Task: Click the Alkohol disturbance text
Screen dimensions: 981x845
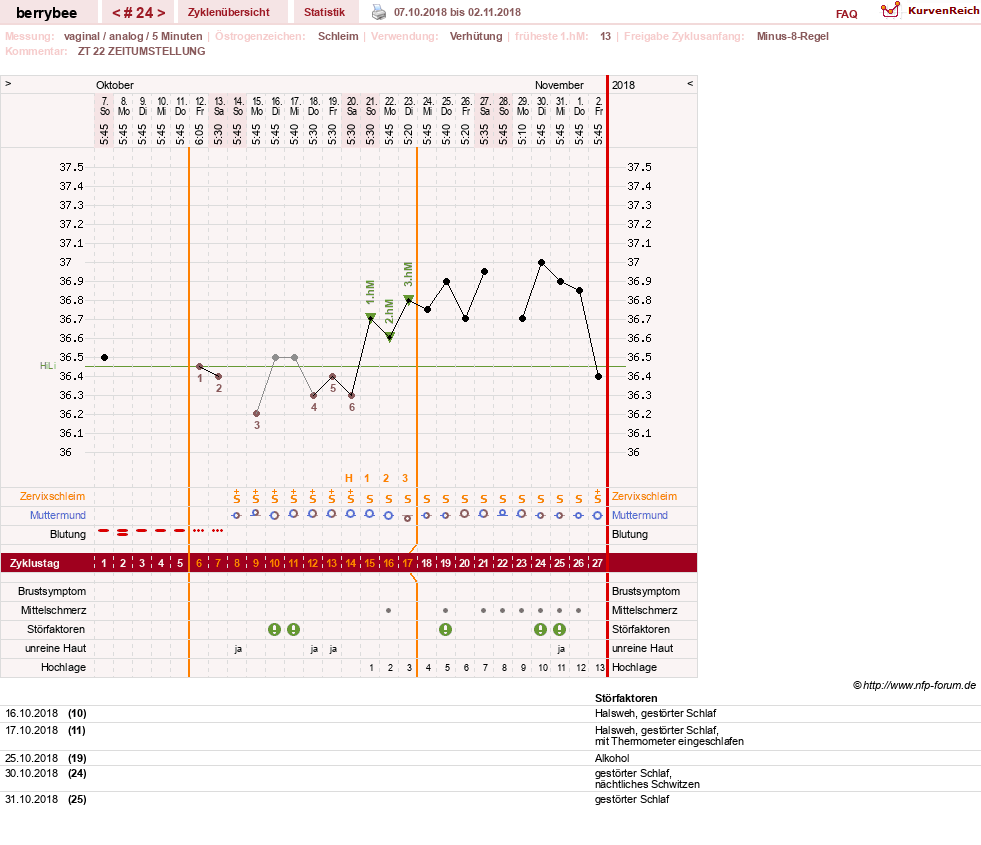Action: click(612, 758)
